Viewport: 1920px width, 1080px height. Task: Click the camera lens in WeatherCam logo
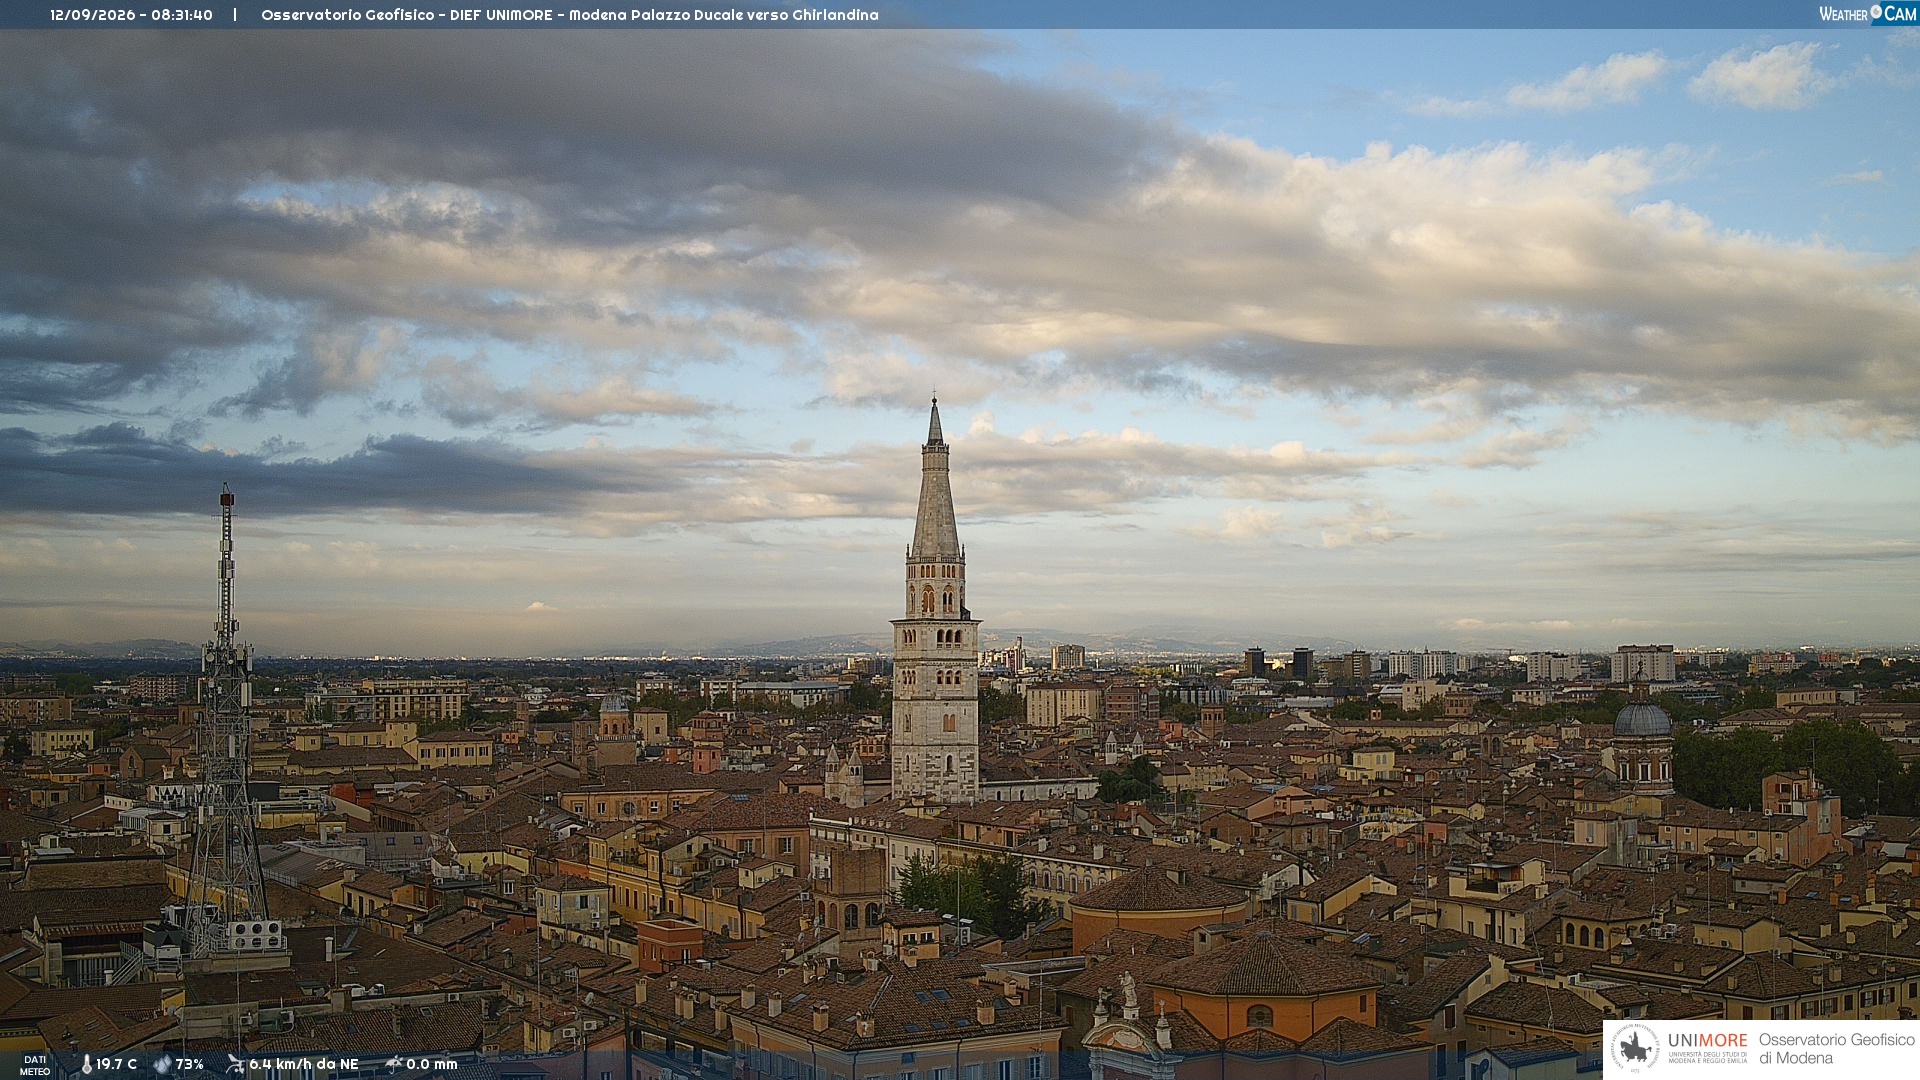tap(1876, 12)
